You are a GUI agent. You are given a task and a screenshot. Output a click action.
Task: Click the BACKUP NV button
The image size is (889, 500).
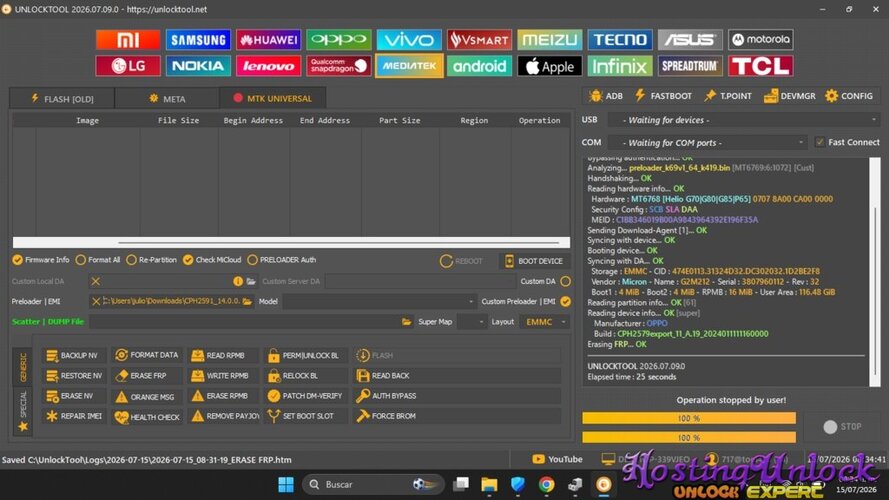coord(74,355)
